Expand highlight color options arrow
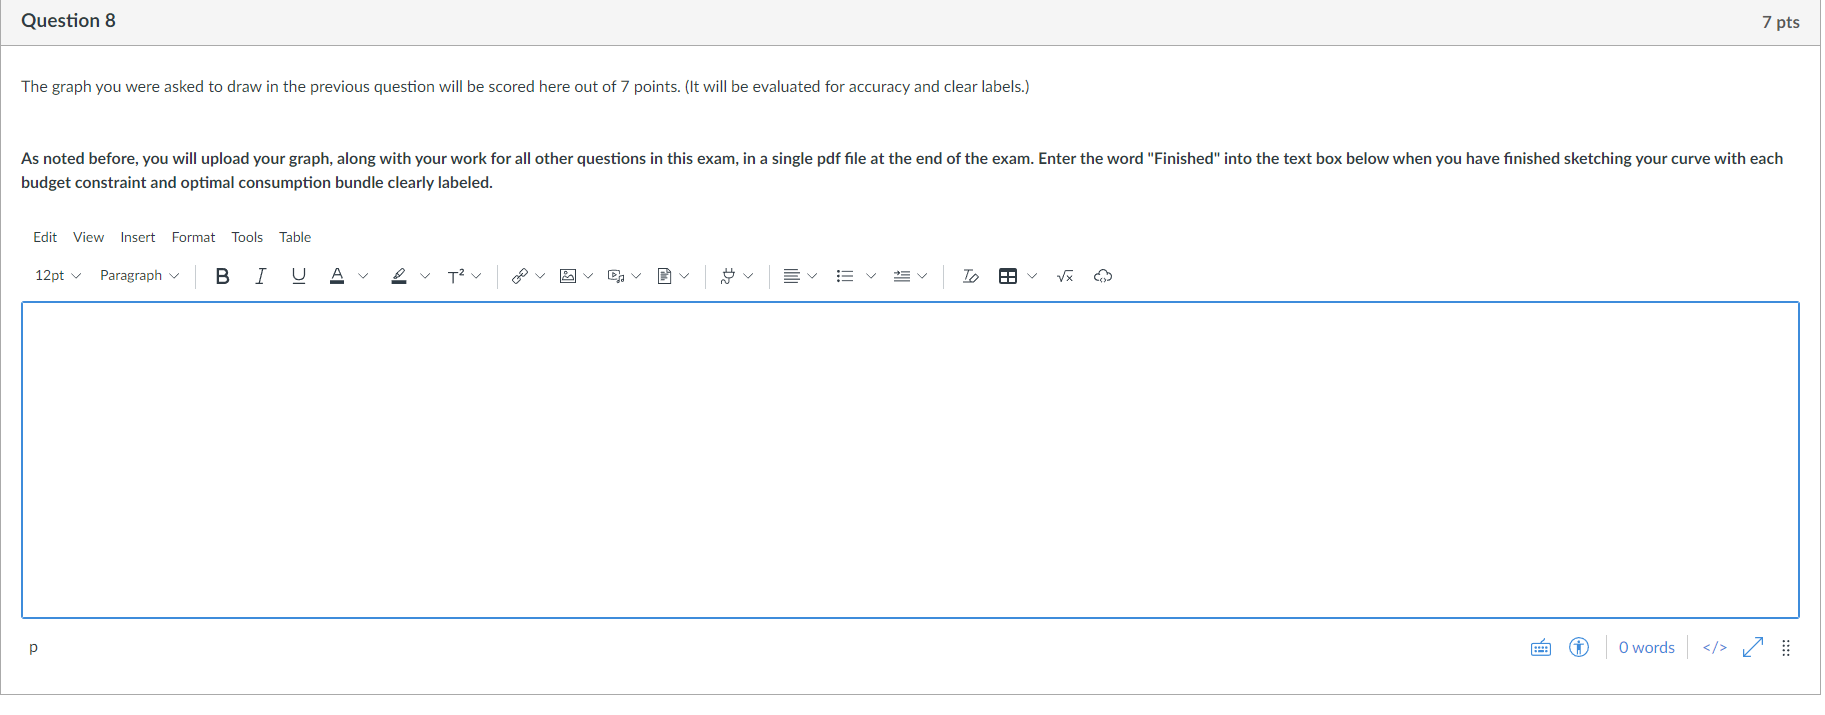This screenshot has height=715, width=1825. 425,276
